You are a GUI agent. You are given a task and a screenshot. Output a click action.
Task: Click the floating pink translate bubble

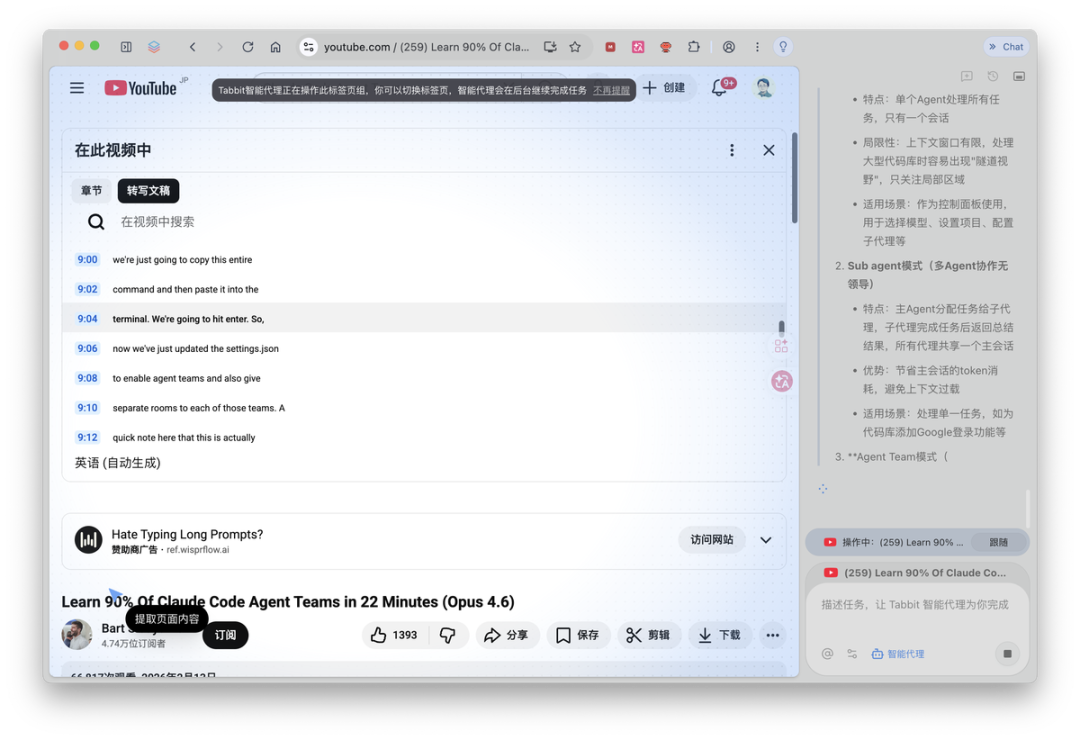click(x=782, y=381)
